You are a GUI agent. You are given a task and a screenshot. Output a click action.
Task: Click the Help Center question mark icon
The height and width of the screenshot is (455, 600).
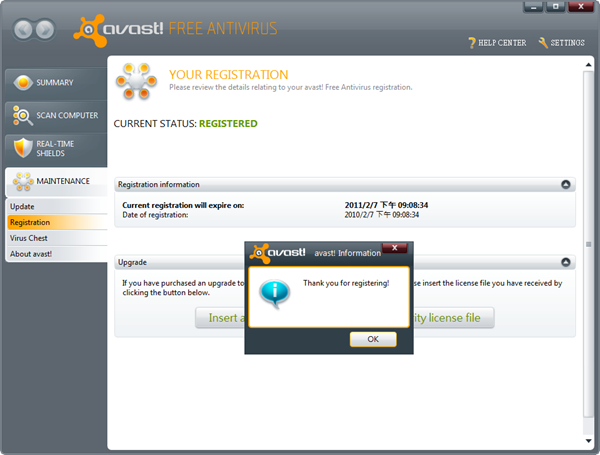[x=472, y=43]
